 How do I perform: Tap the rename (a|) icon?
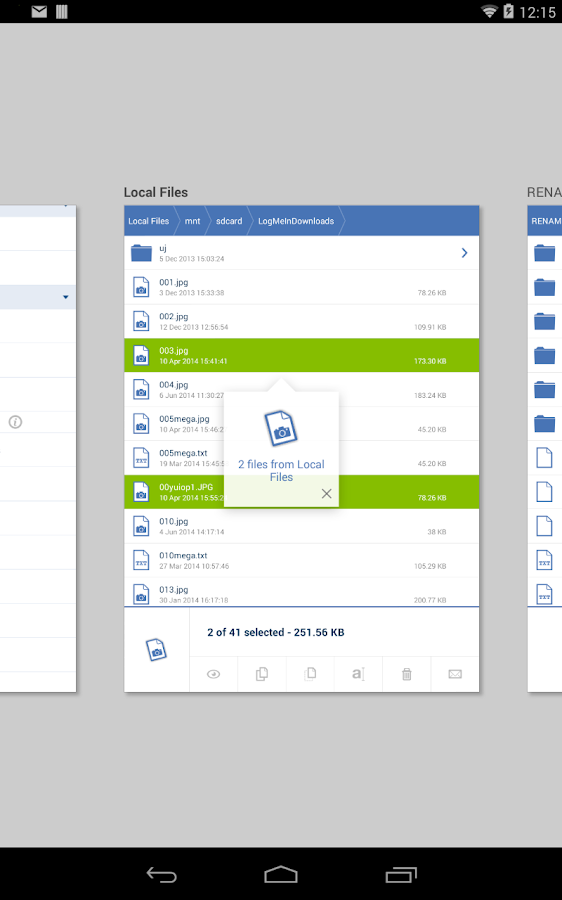(x=358, y=674)
